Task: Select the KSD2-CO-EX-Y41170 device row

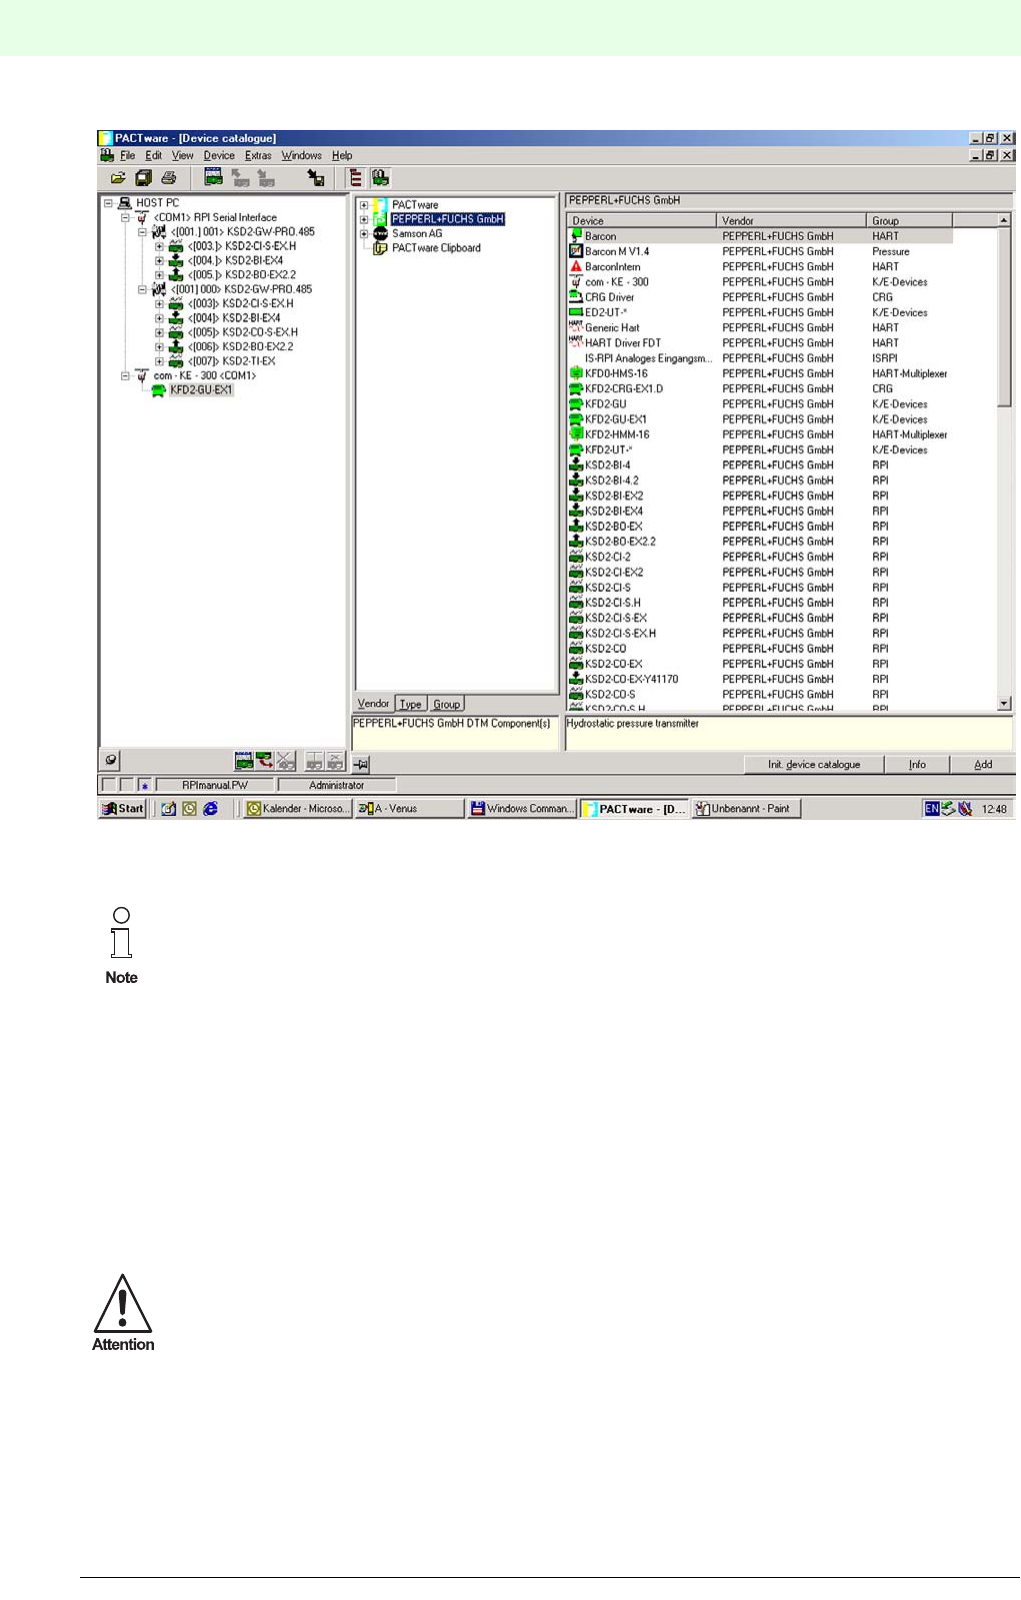Action: 760,679
